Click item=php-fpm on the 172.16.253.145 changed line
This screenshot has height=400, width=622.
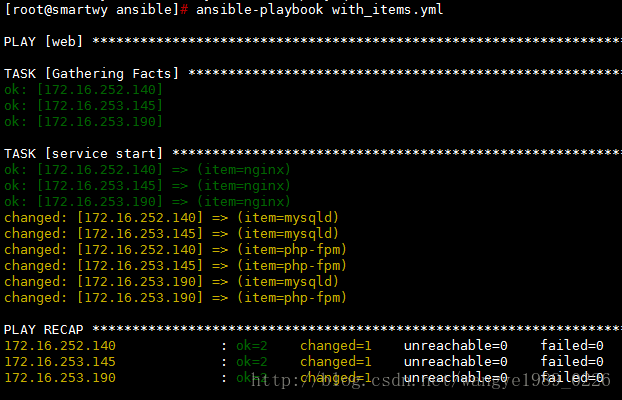point(291,265)
